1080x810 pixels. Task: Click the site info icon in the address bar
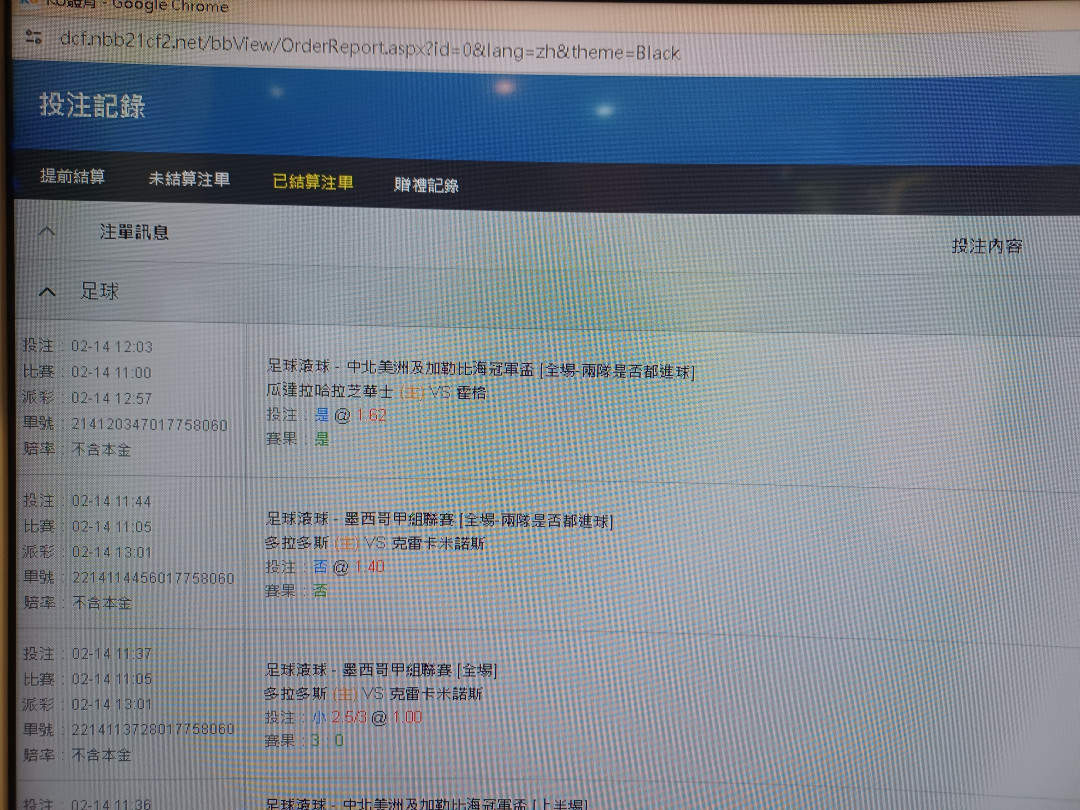pyautogui.click(x=33, y=37)
